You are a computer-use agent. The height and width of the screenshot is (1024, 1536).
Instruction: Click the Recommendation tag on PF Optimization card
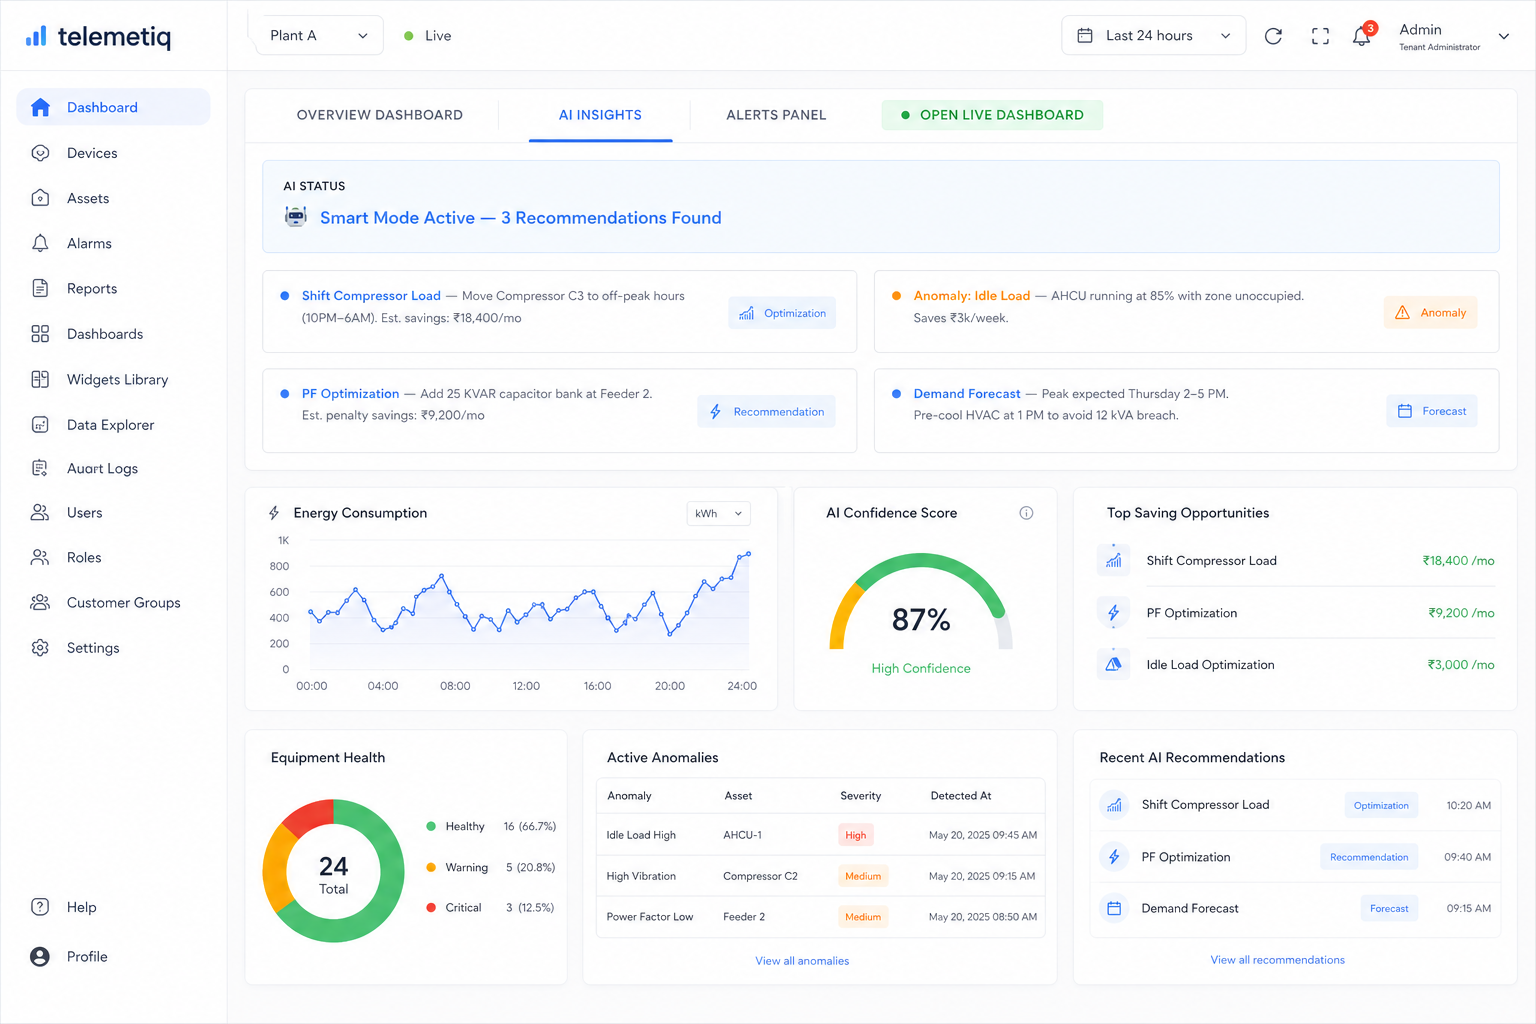pos(766,411)
